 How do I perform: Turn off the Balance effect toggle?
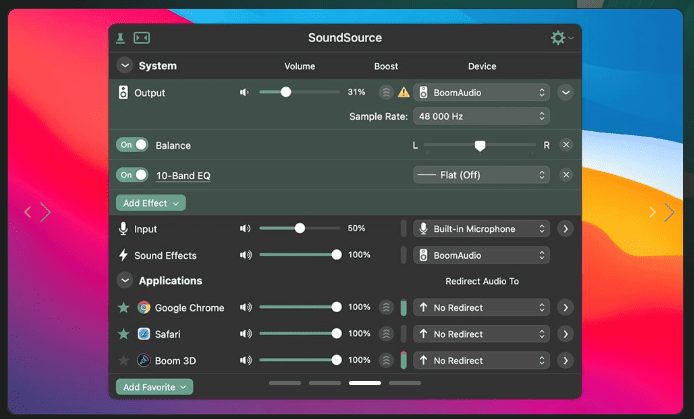tap(132, 145)
